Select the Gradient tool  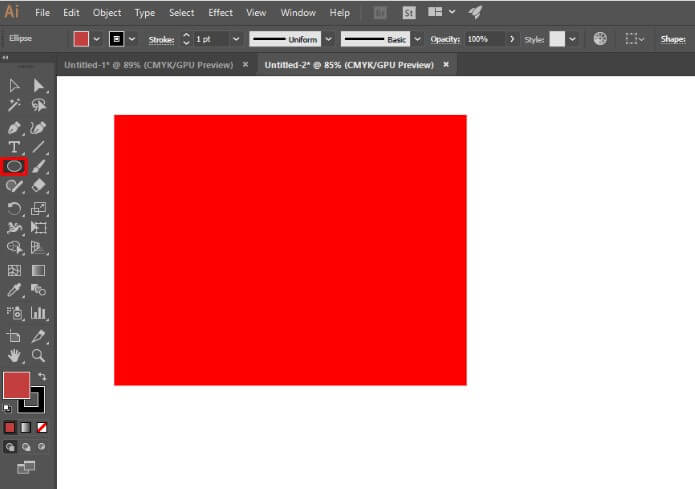click(39, 270)
